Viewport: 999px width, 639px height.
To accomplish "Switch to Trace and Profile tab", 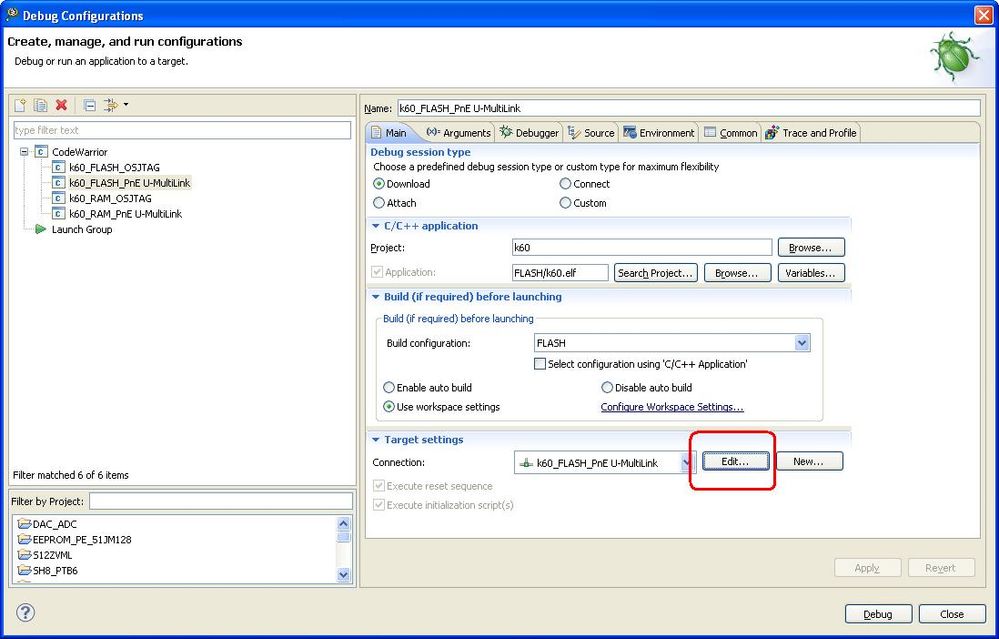I will click(811, 133).
